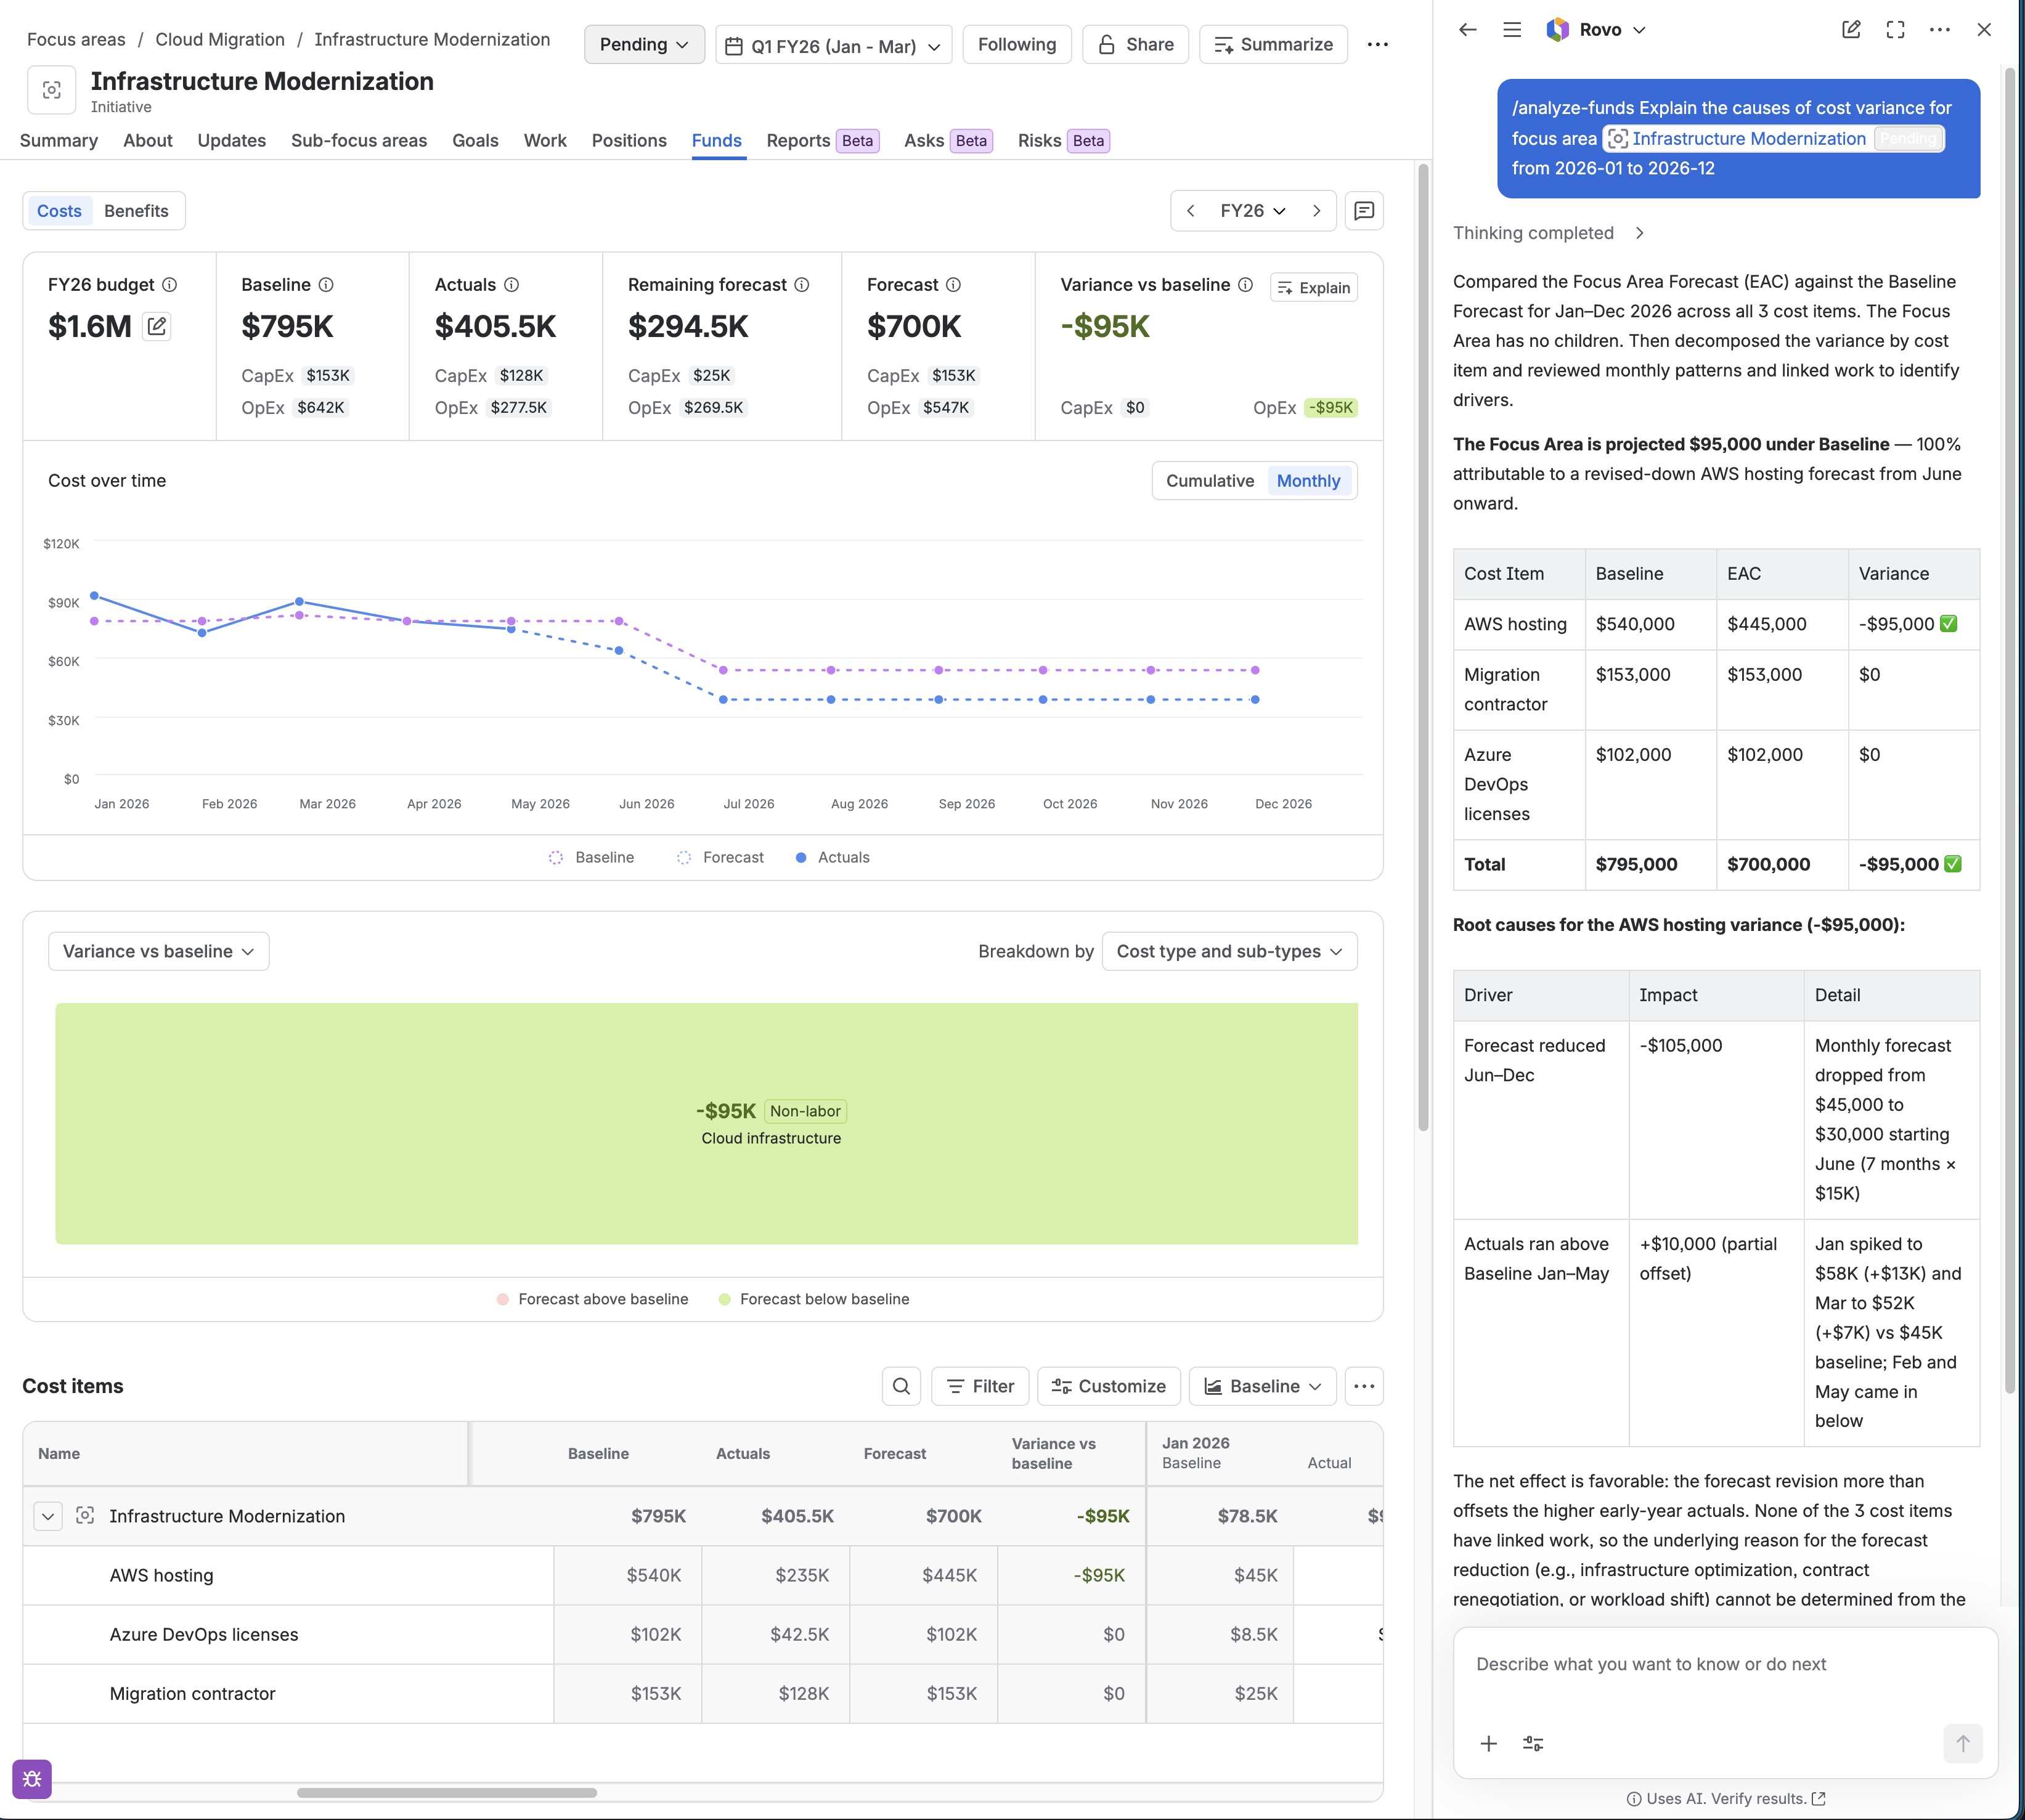The width and height of the screenshot is (2025, 1820).
Task: Click the purple bug feedback icon
Action: point(32,1779)
